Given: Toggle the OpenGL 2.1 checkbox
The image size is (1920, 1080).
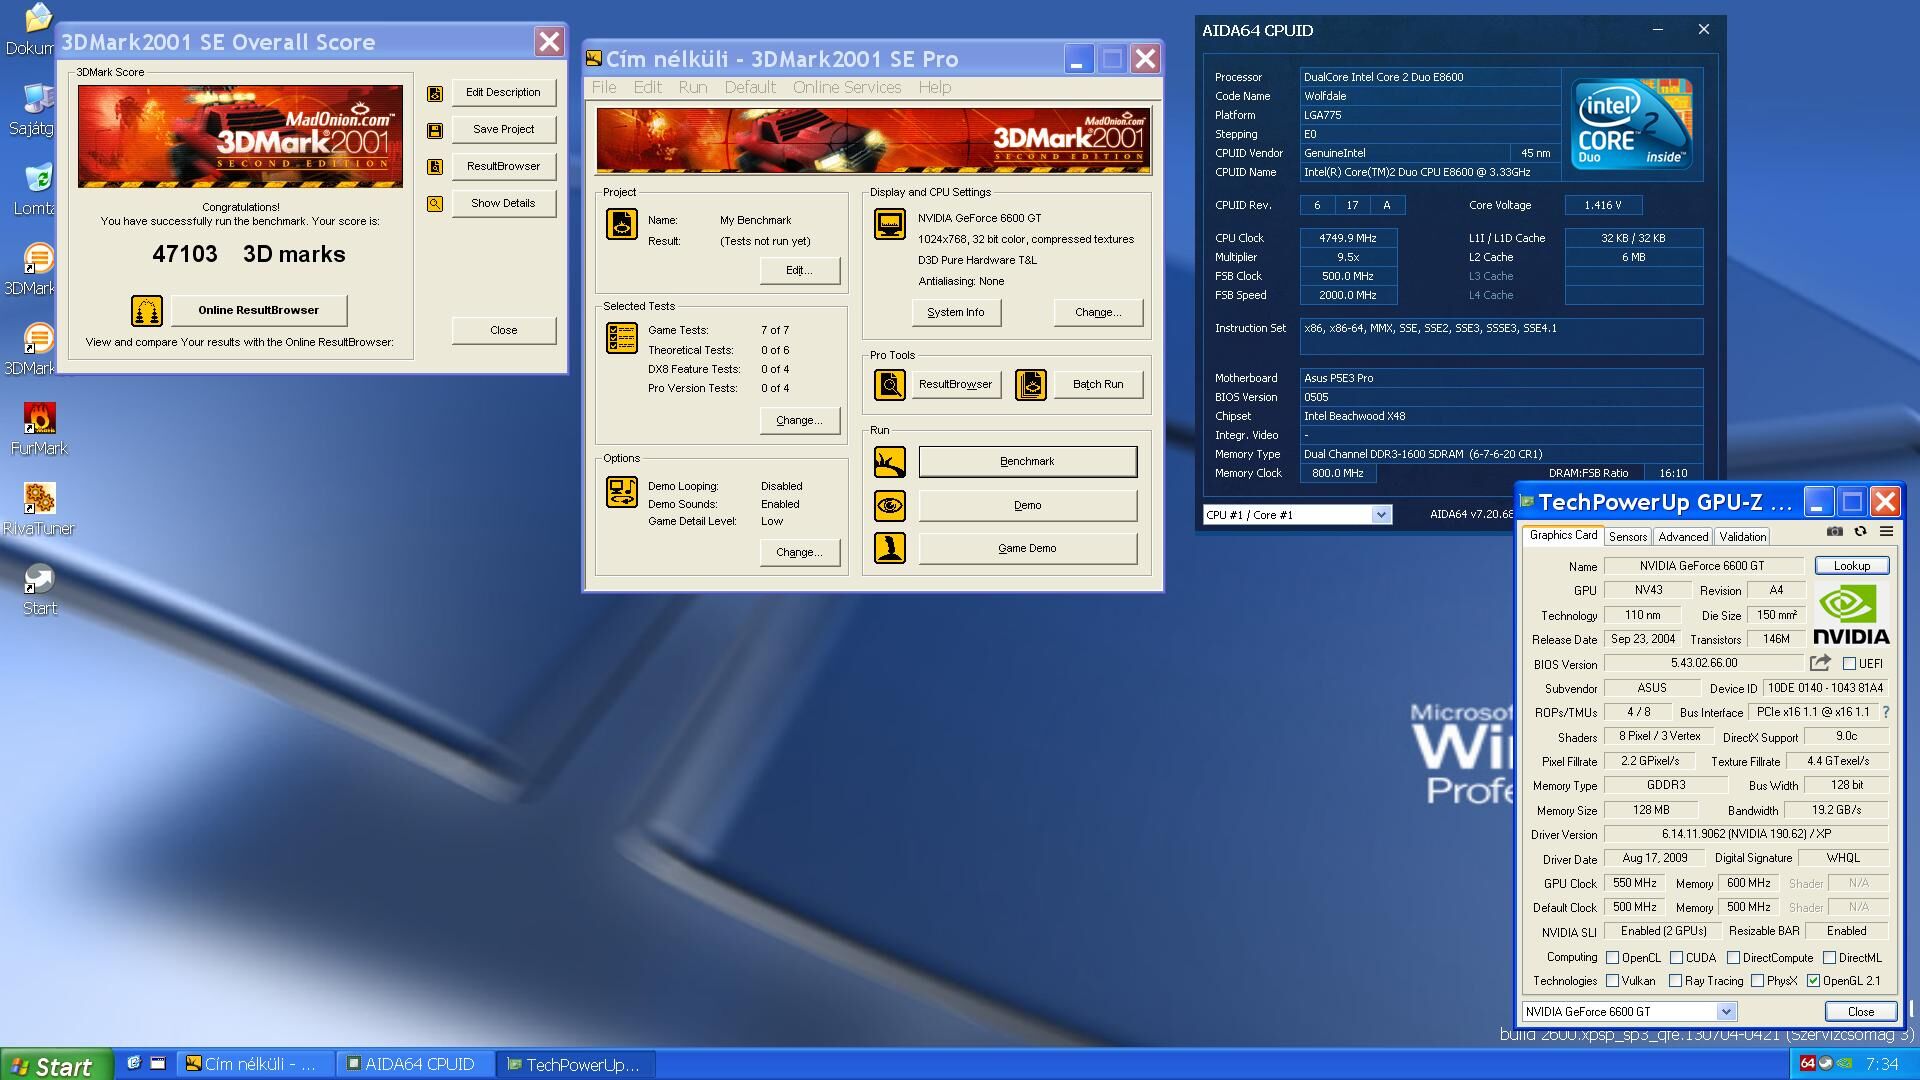Looking at the screenshot, I should pos(1813,981).
